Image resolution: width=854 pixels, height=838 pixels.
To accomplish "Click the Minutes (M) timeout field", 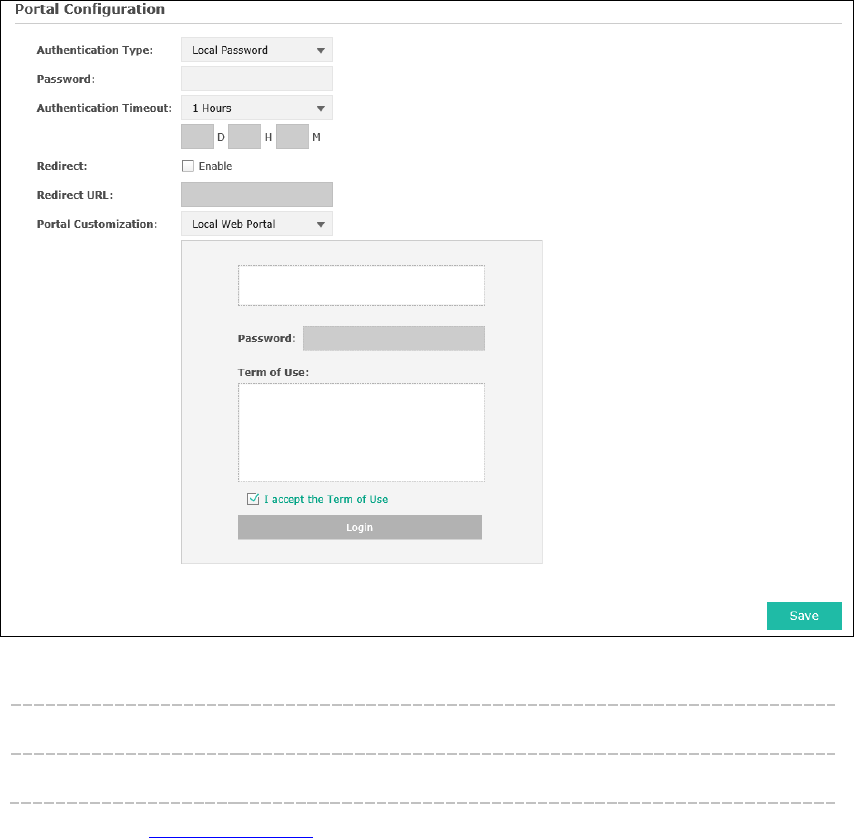I will click(292, 137).
